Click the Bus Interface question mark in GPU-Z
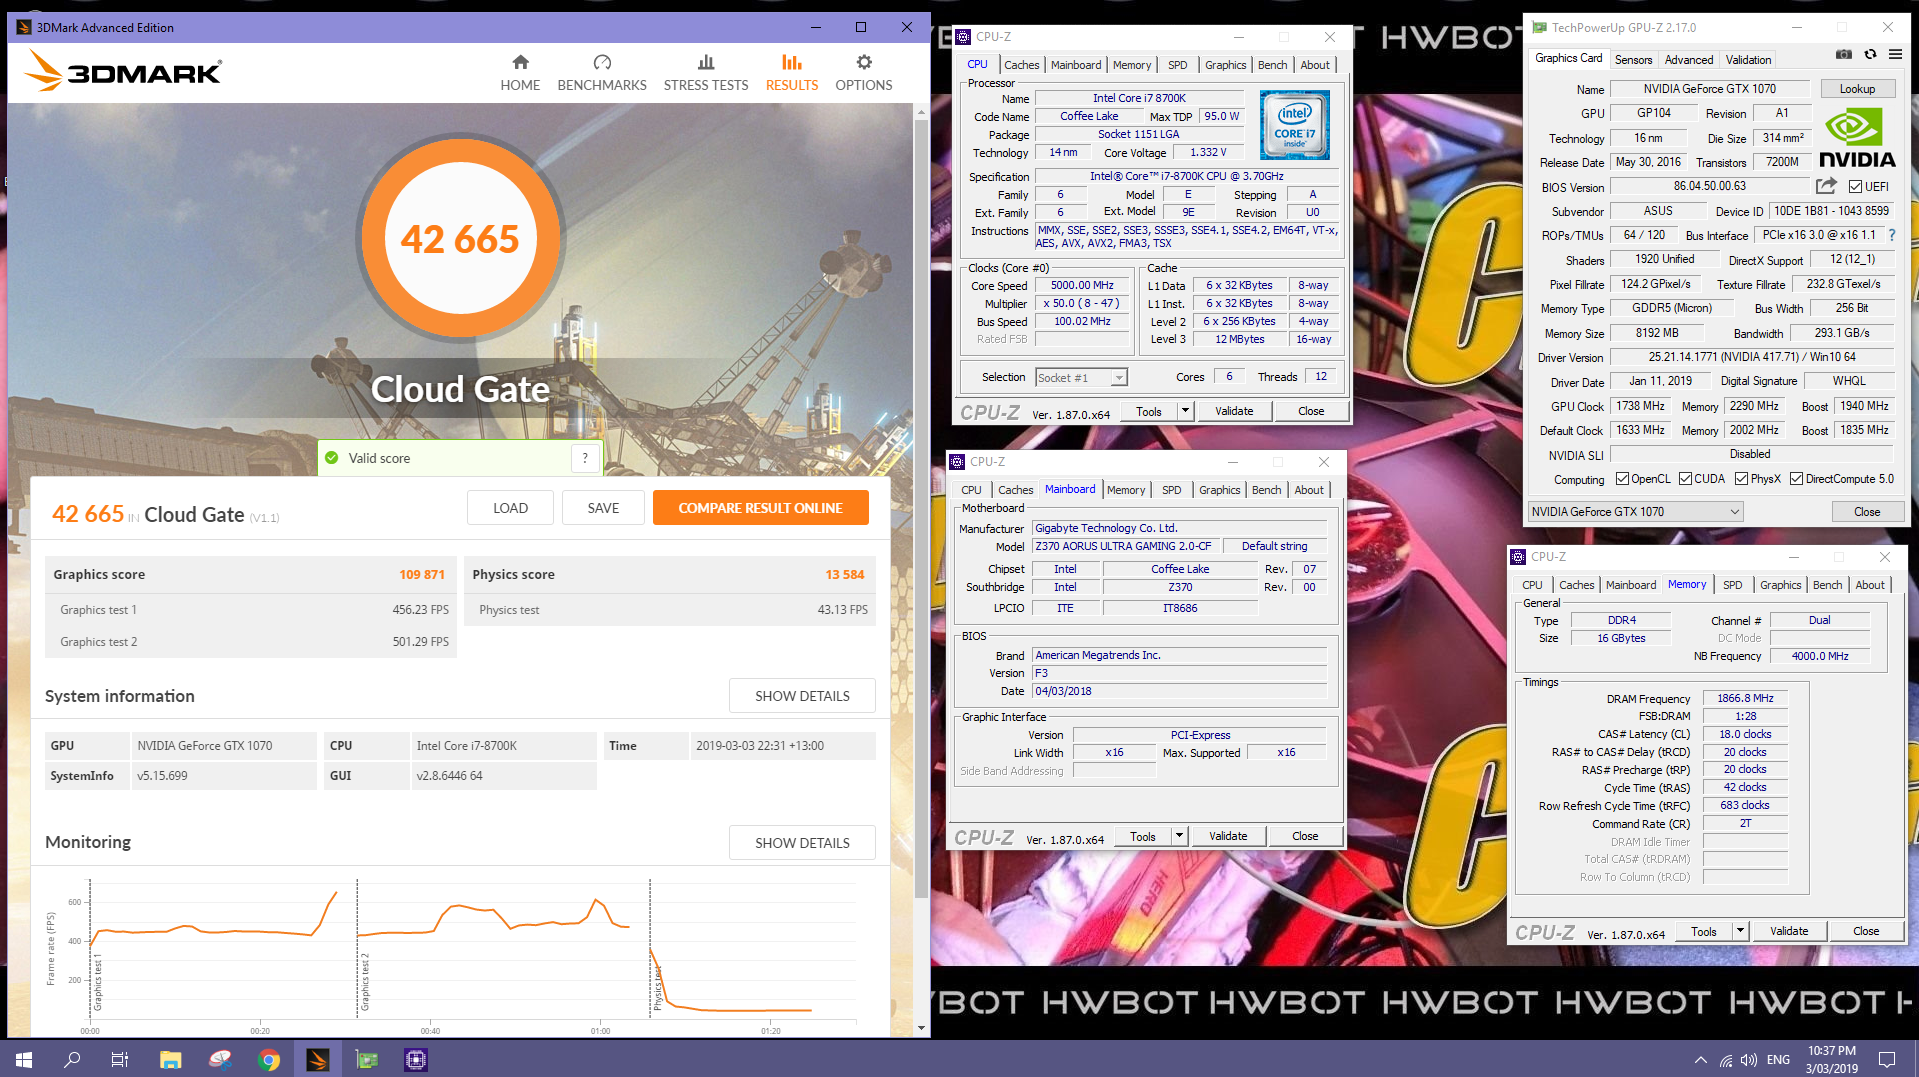 pyautogui.click(x=1892, y=235)
